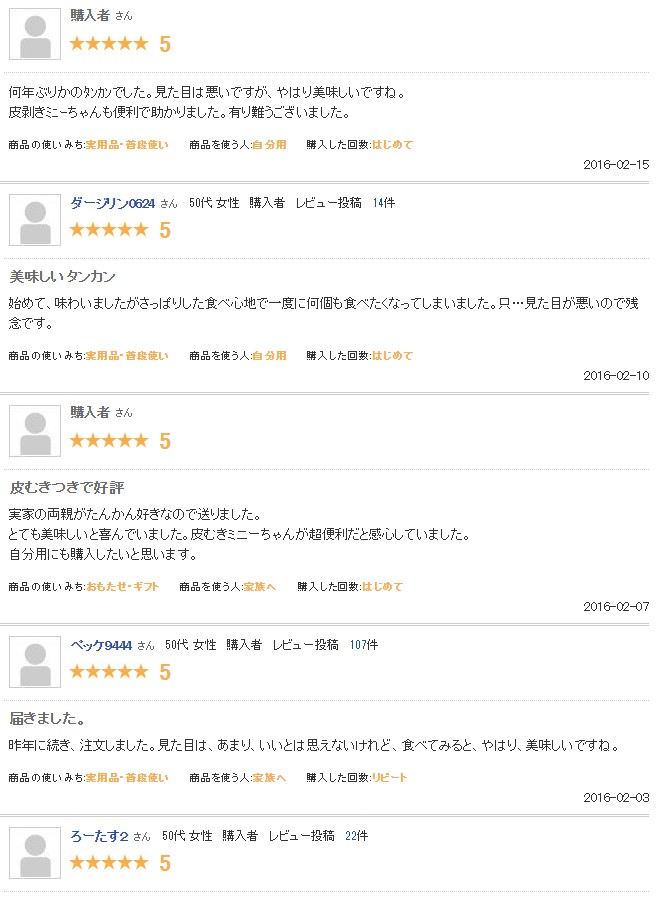Click the おもたせ・ギフト usage tag
669x898 pixels.
tap(122, 587)
